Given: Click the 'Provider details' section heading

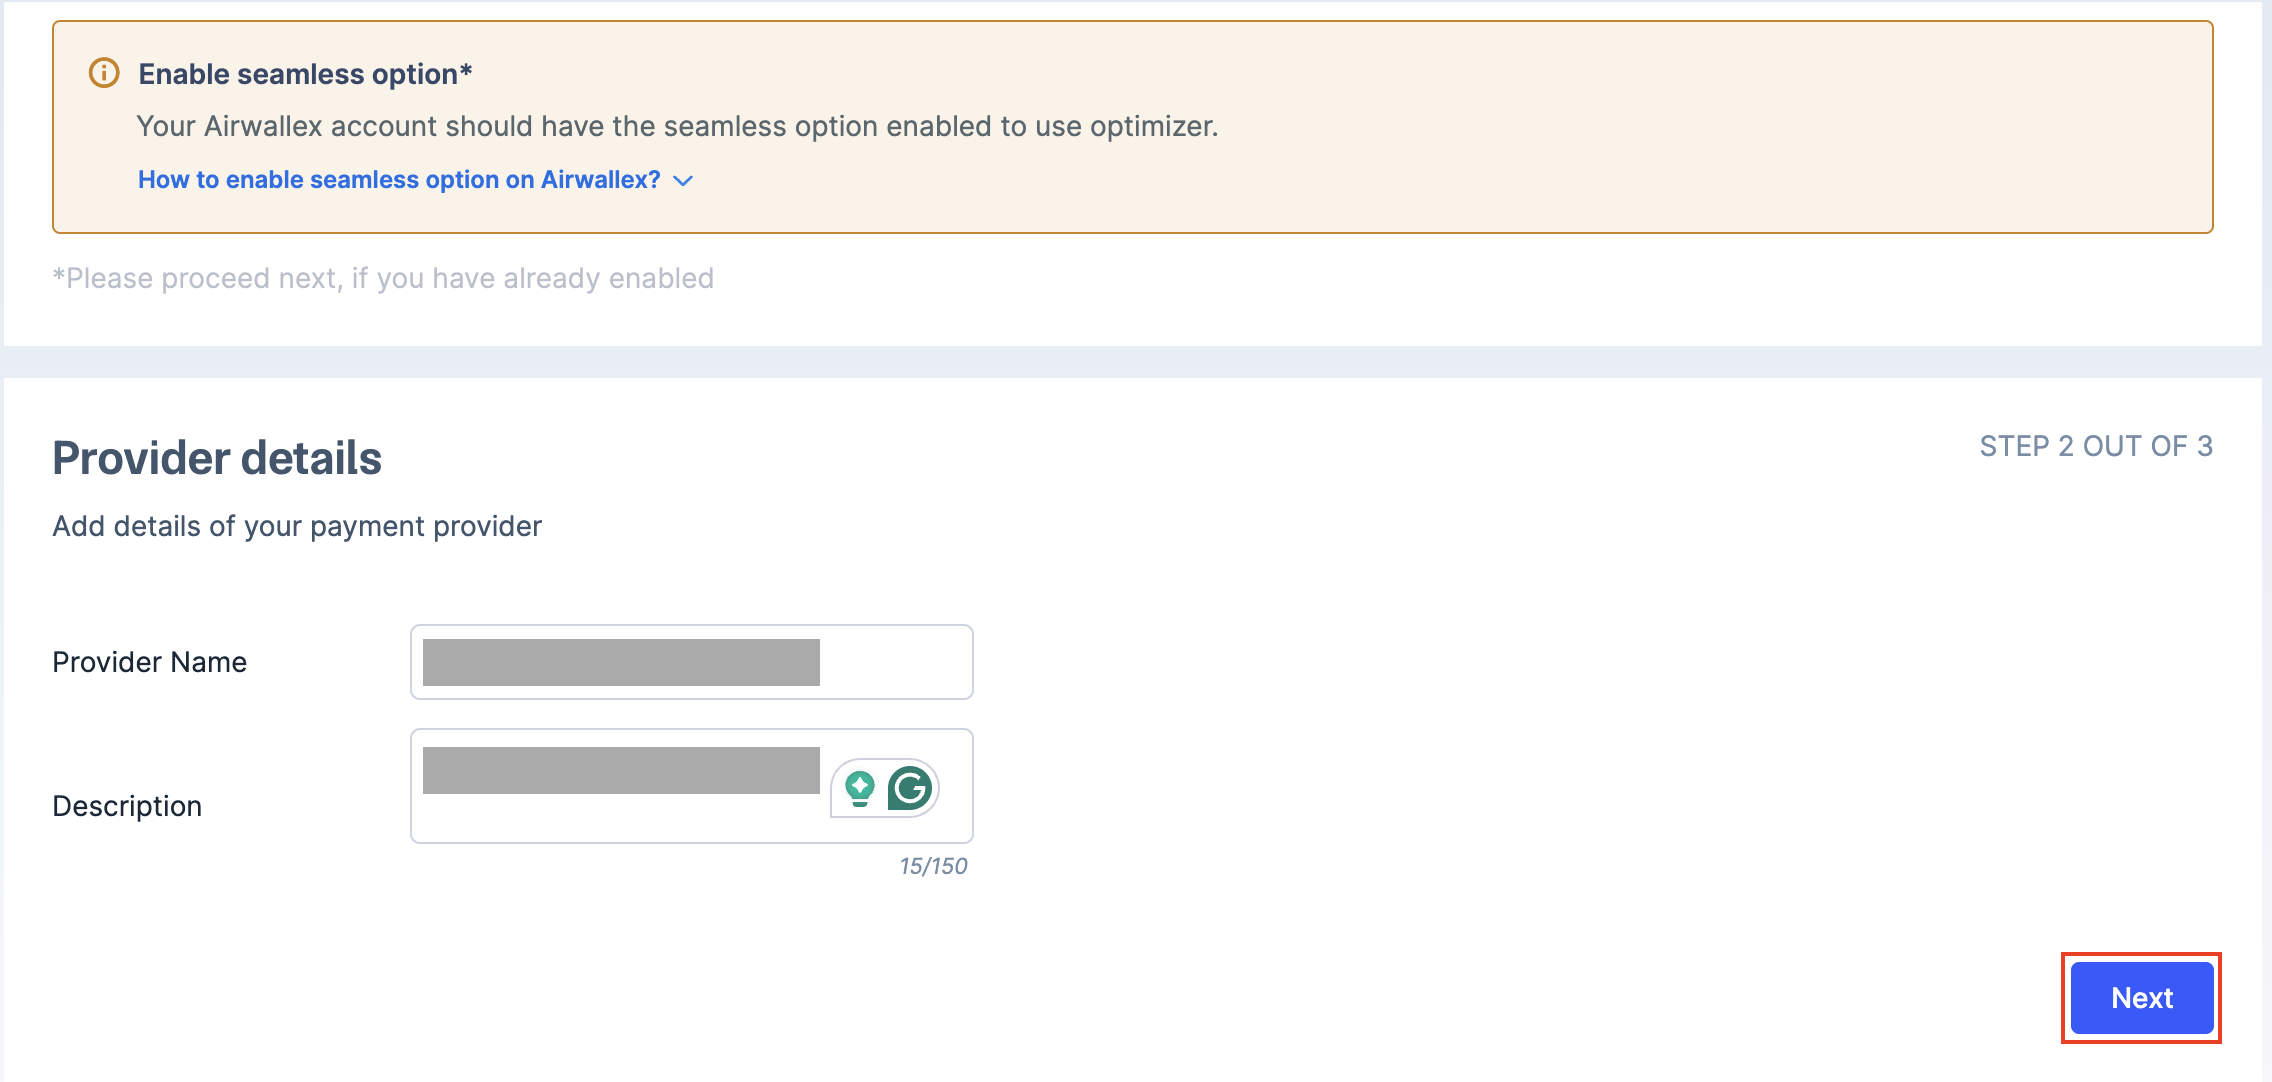Looking at the screenshot, I should [x=217, y=458].
